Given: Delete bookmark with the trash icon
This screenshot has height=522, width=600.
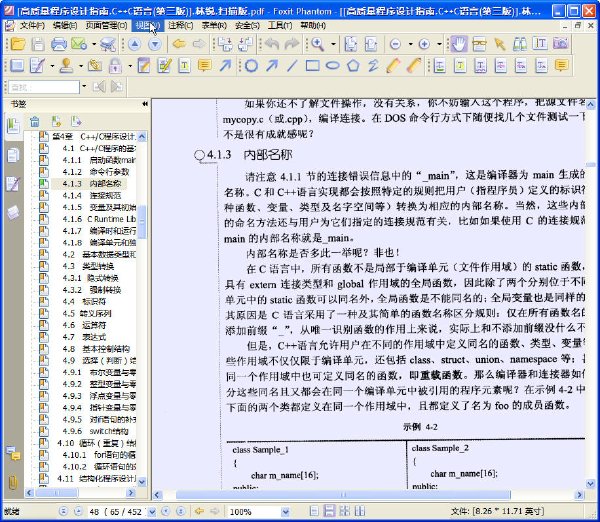Looking at the screenshot, I should 35,122.
